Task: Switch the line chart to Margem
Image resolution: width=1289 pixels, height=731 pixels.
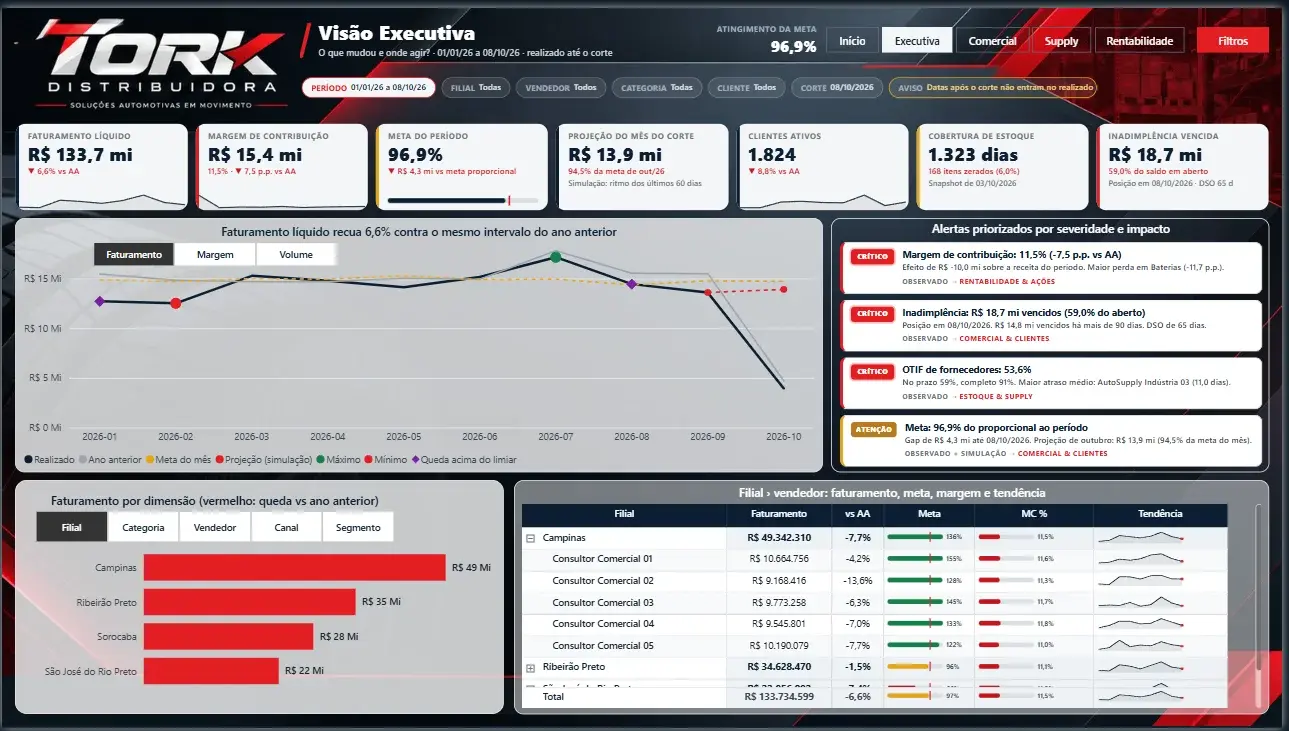Action: point(215,255)
